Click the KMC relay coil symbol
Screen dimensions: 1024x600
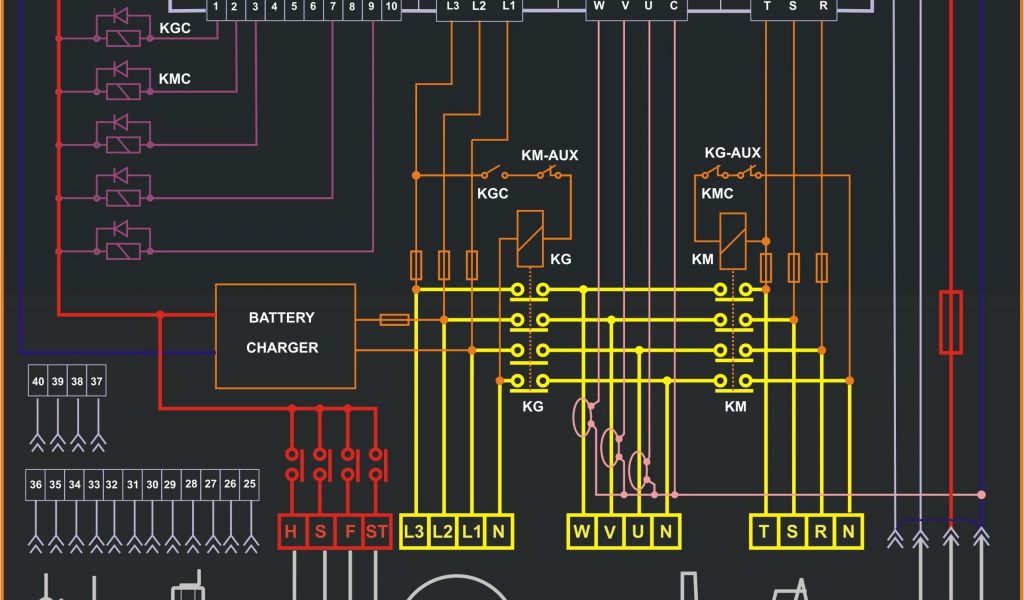coord(122,90)
